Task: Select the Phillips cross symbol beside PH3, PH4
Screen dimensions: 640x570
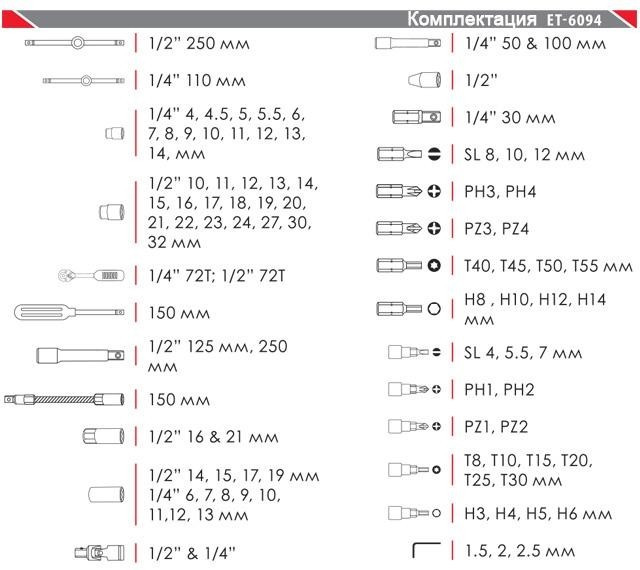Action: click(433, 192)
